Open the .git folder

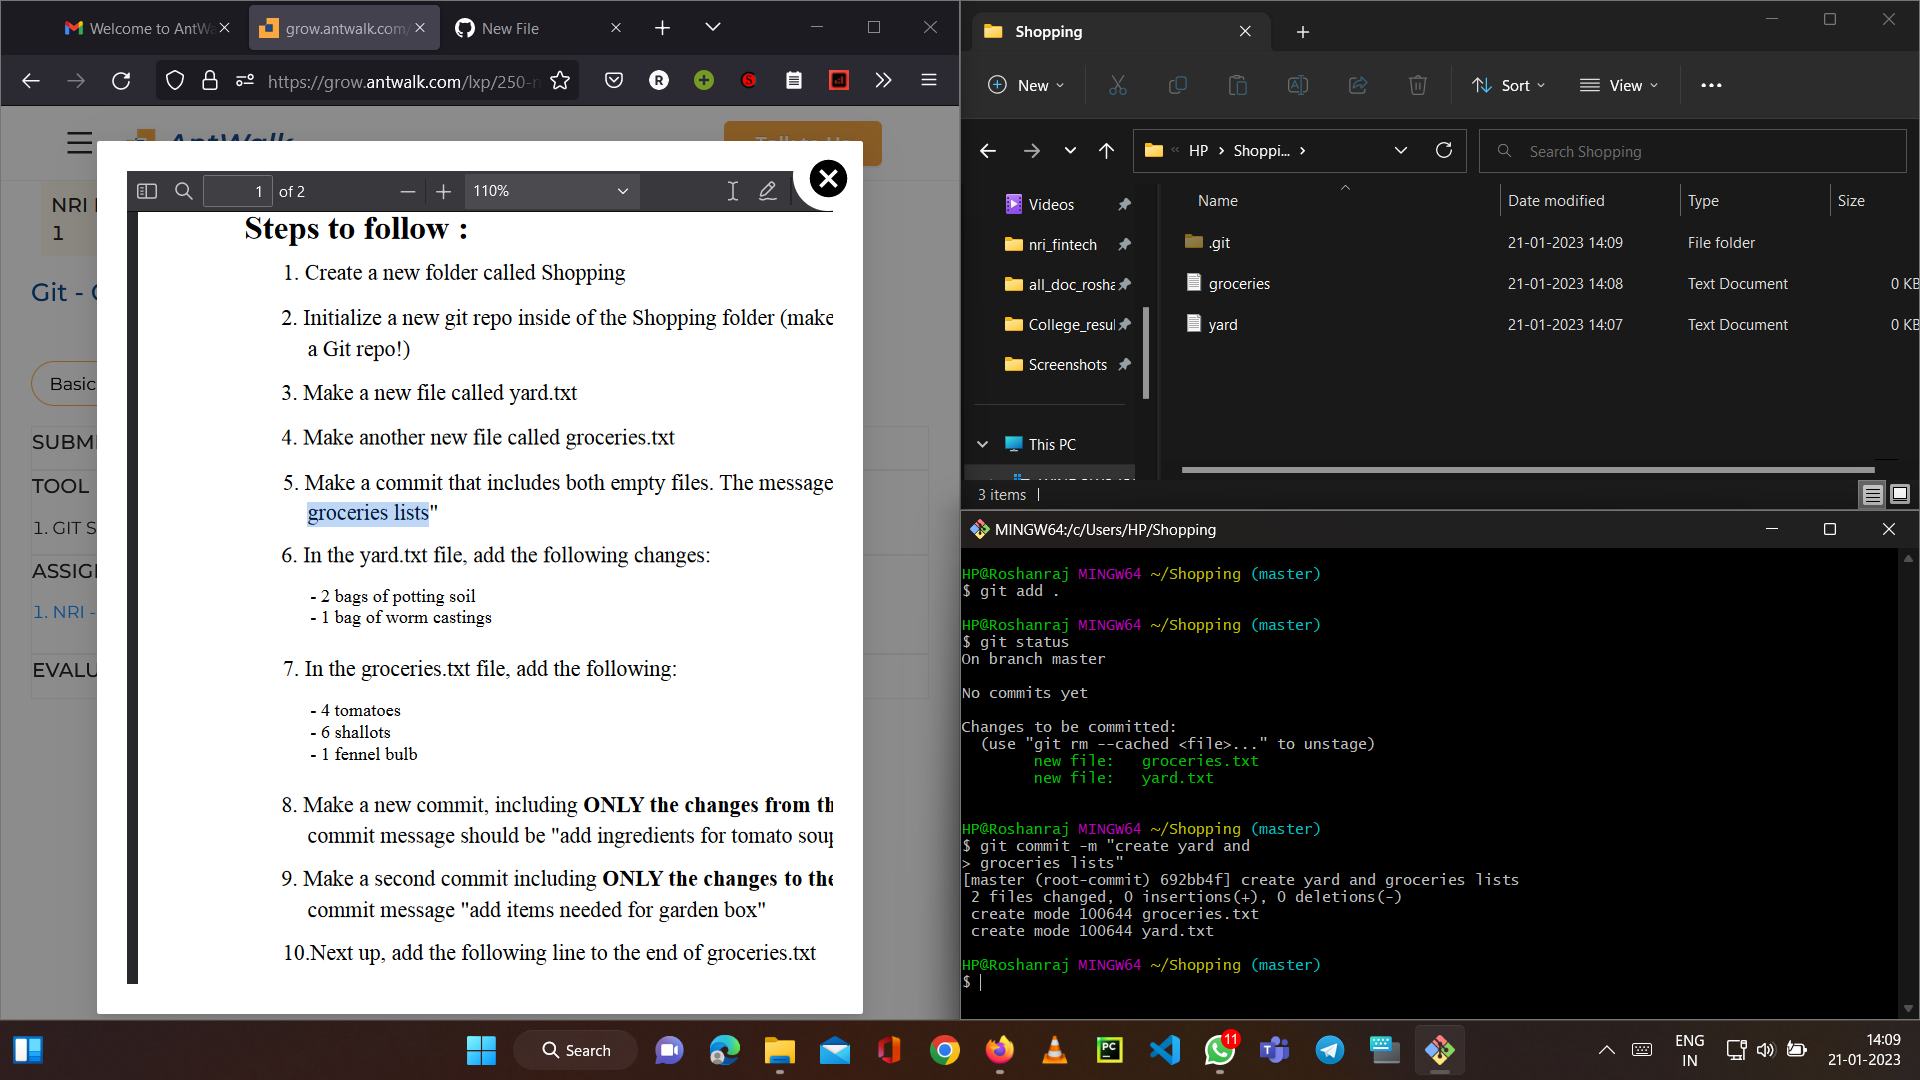pyautogui.click(x=1220, y=243)
